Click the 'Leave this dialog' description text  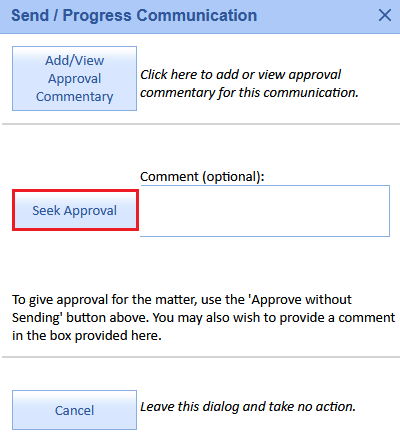[248, 407]
